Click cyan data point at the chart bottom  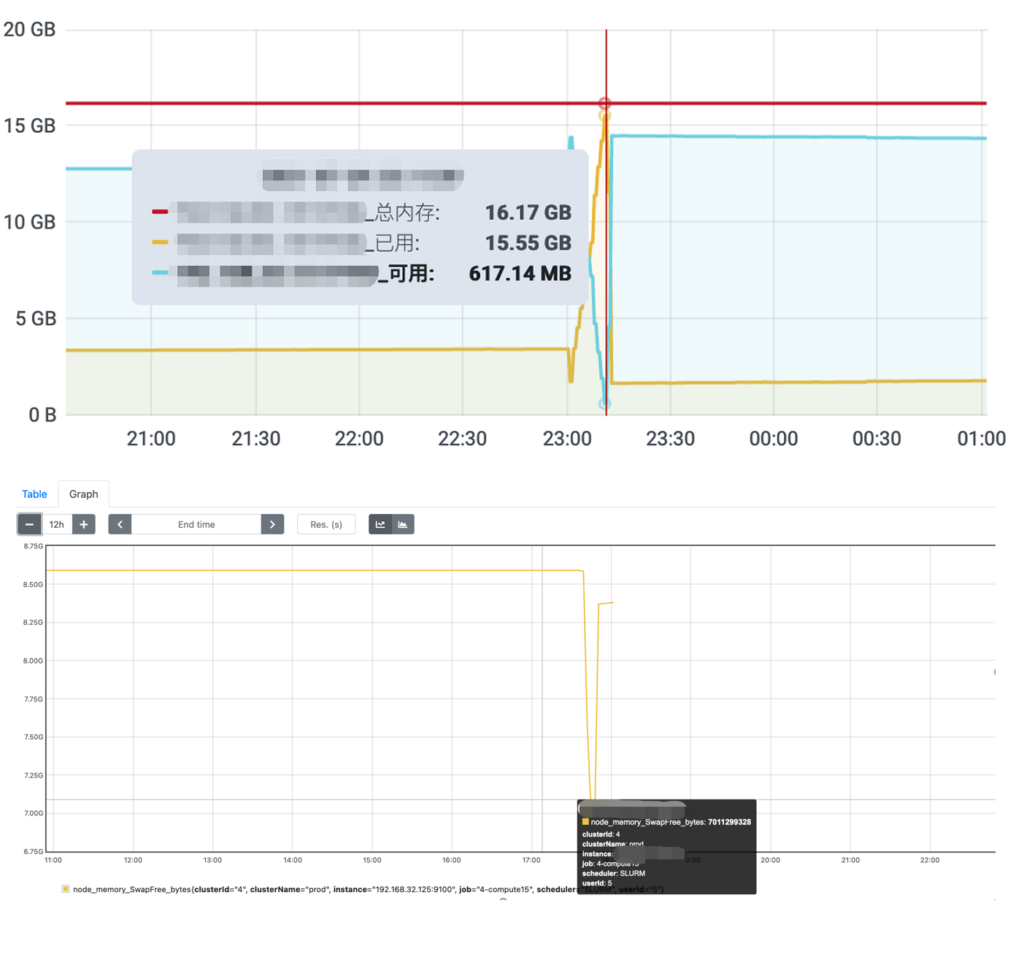point(604,404)
